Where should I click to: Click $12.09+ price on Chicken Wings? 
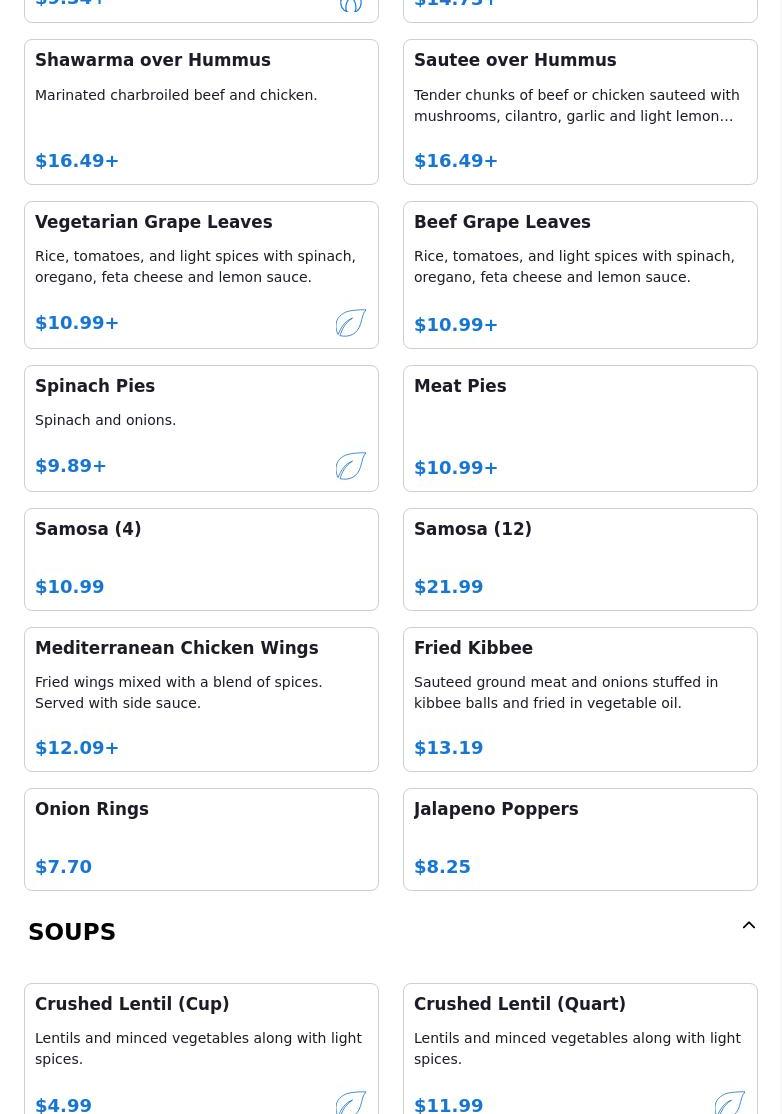pos(77,748)
